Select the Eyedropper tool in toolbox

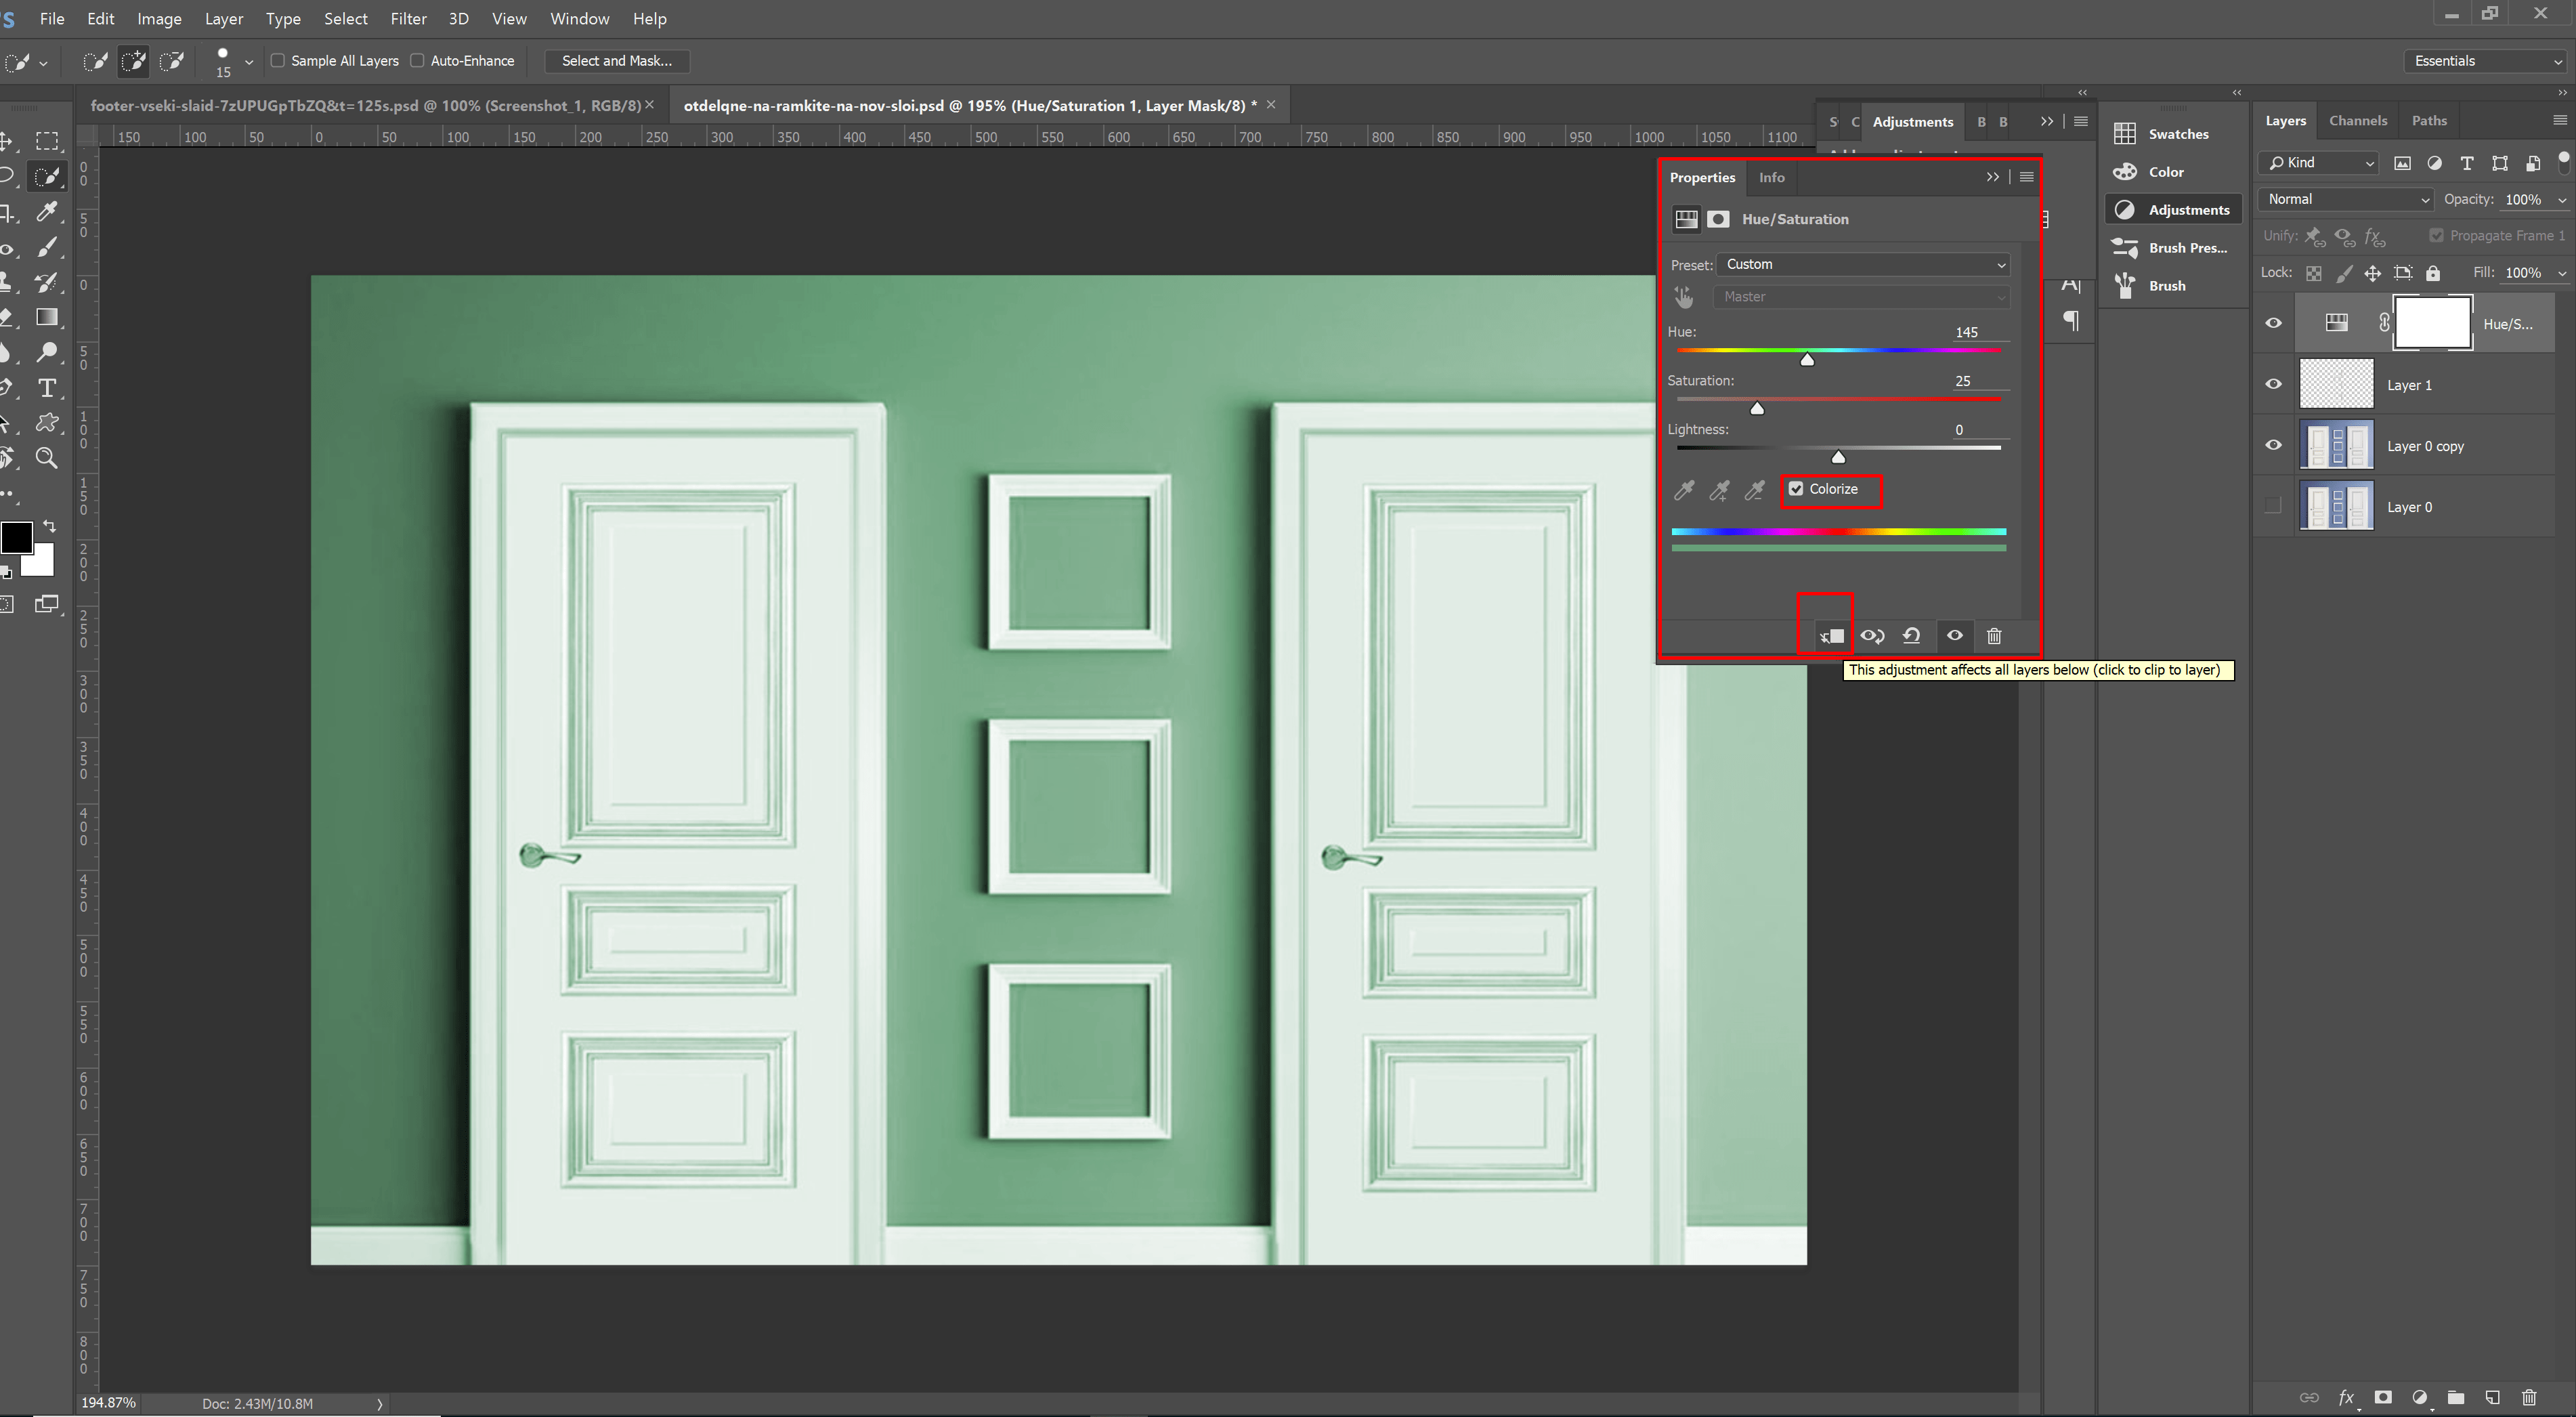47,212
